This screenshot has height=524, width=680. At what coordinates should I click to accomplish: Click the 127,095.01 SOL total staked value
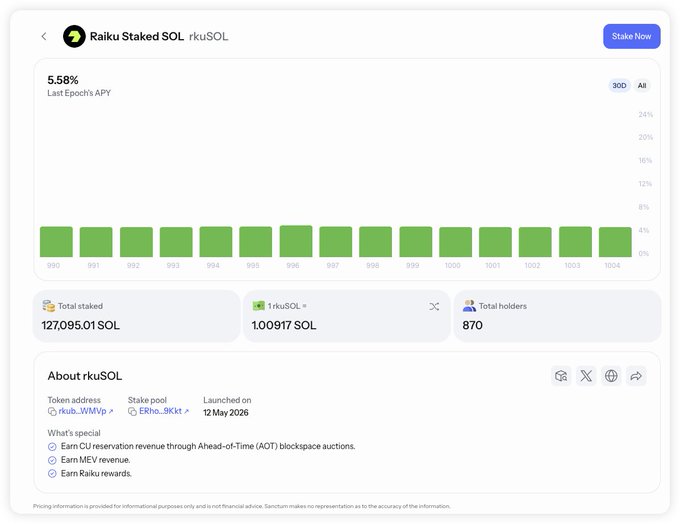[81, 325]
